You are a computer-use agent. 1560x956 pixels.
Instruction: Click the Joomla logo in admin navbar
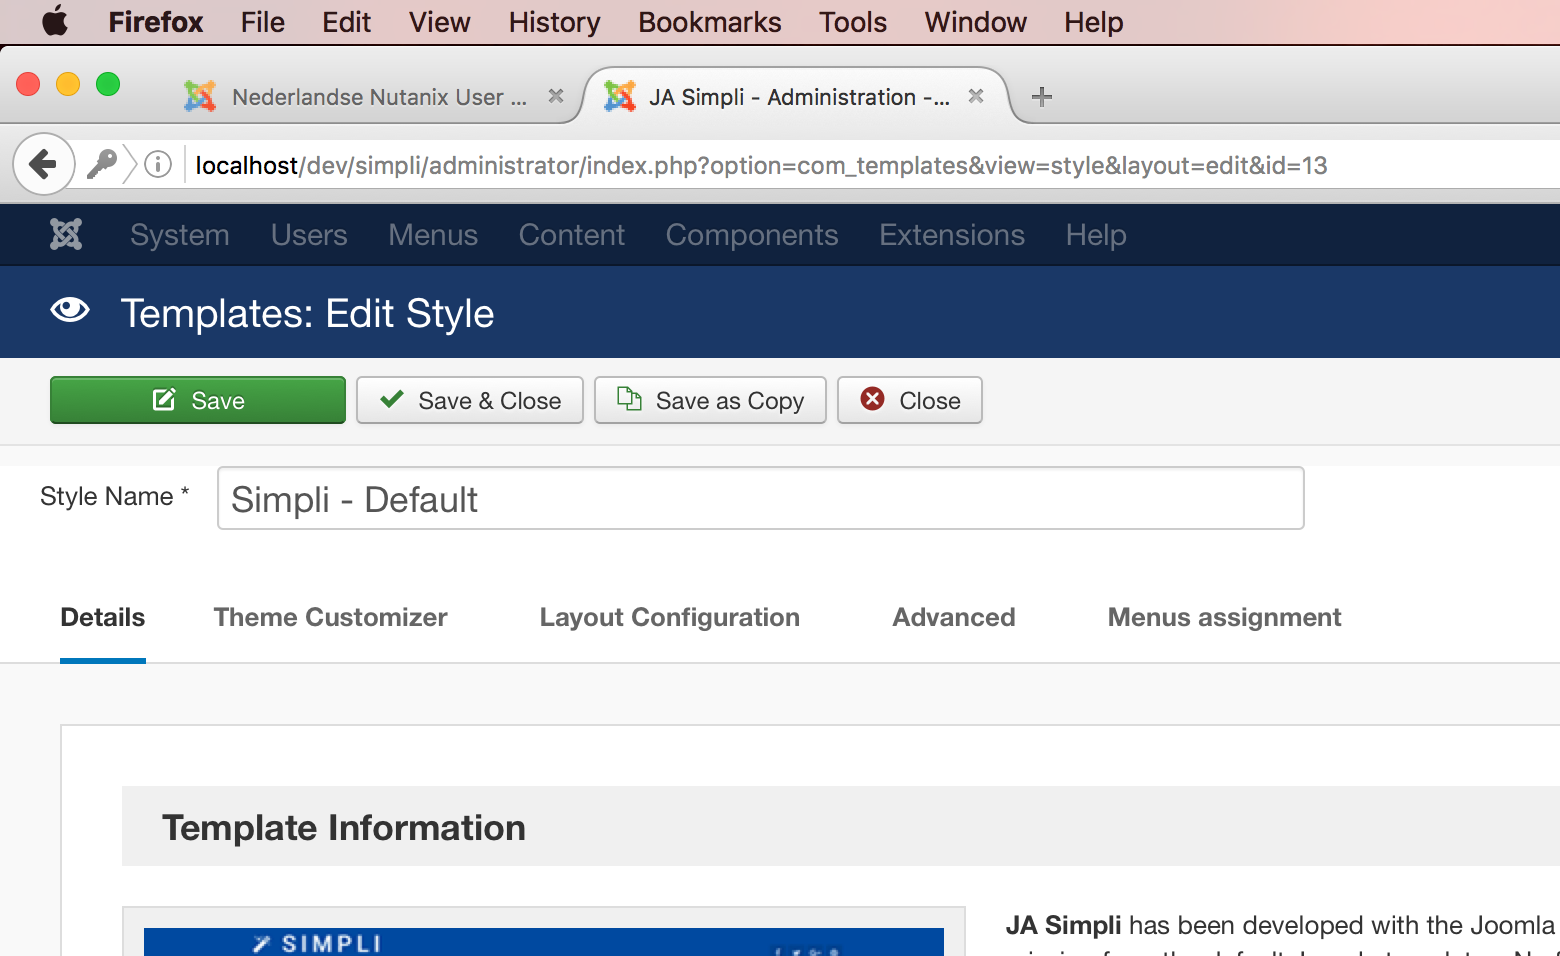(x=66, y=235)
